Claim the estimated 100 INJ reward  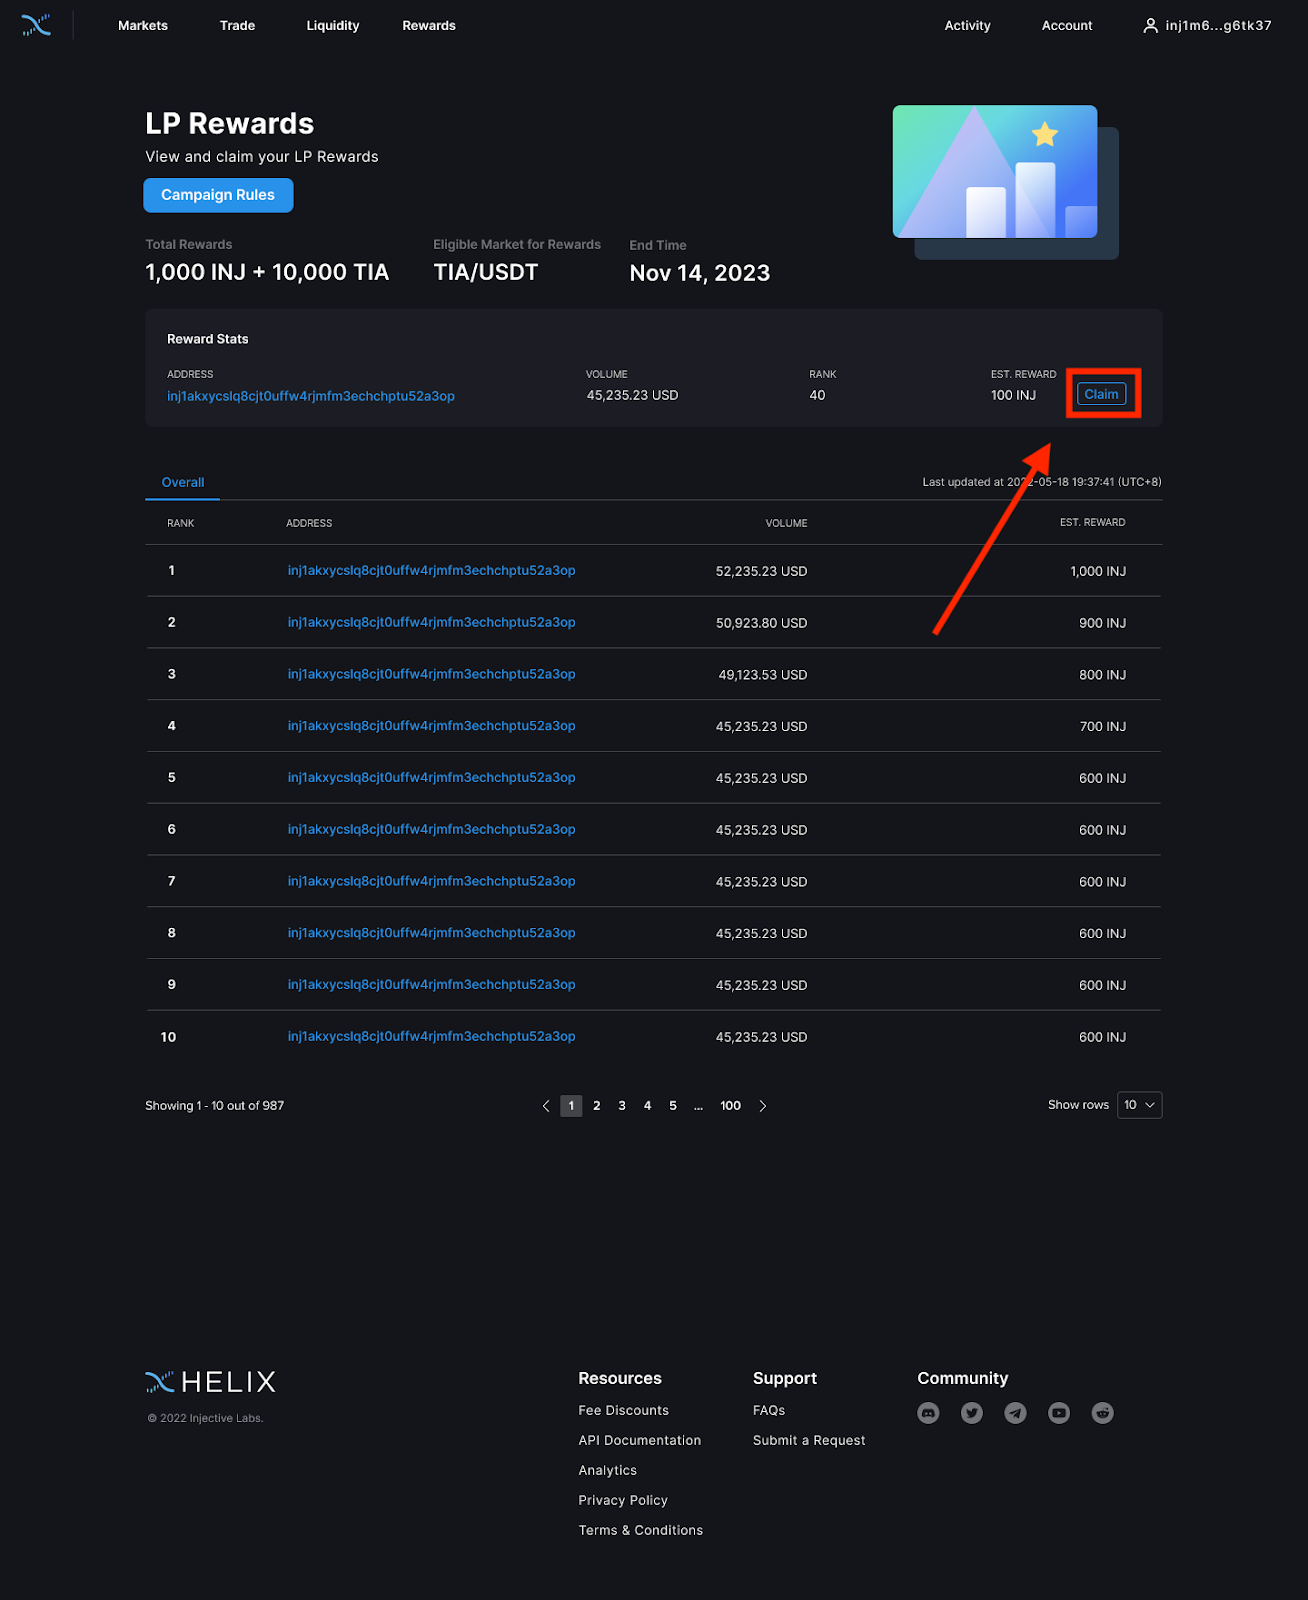pos(1101,394)
